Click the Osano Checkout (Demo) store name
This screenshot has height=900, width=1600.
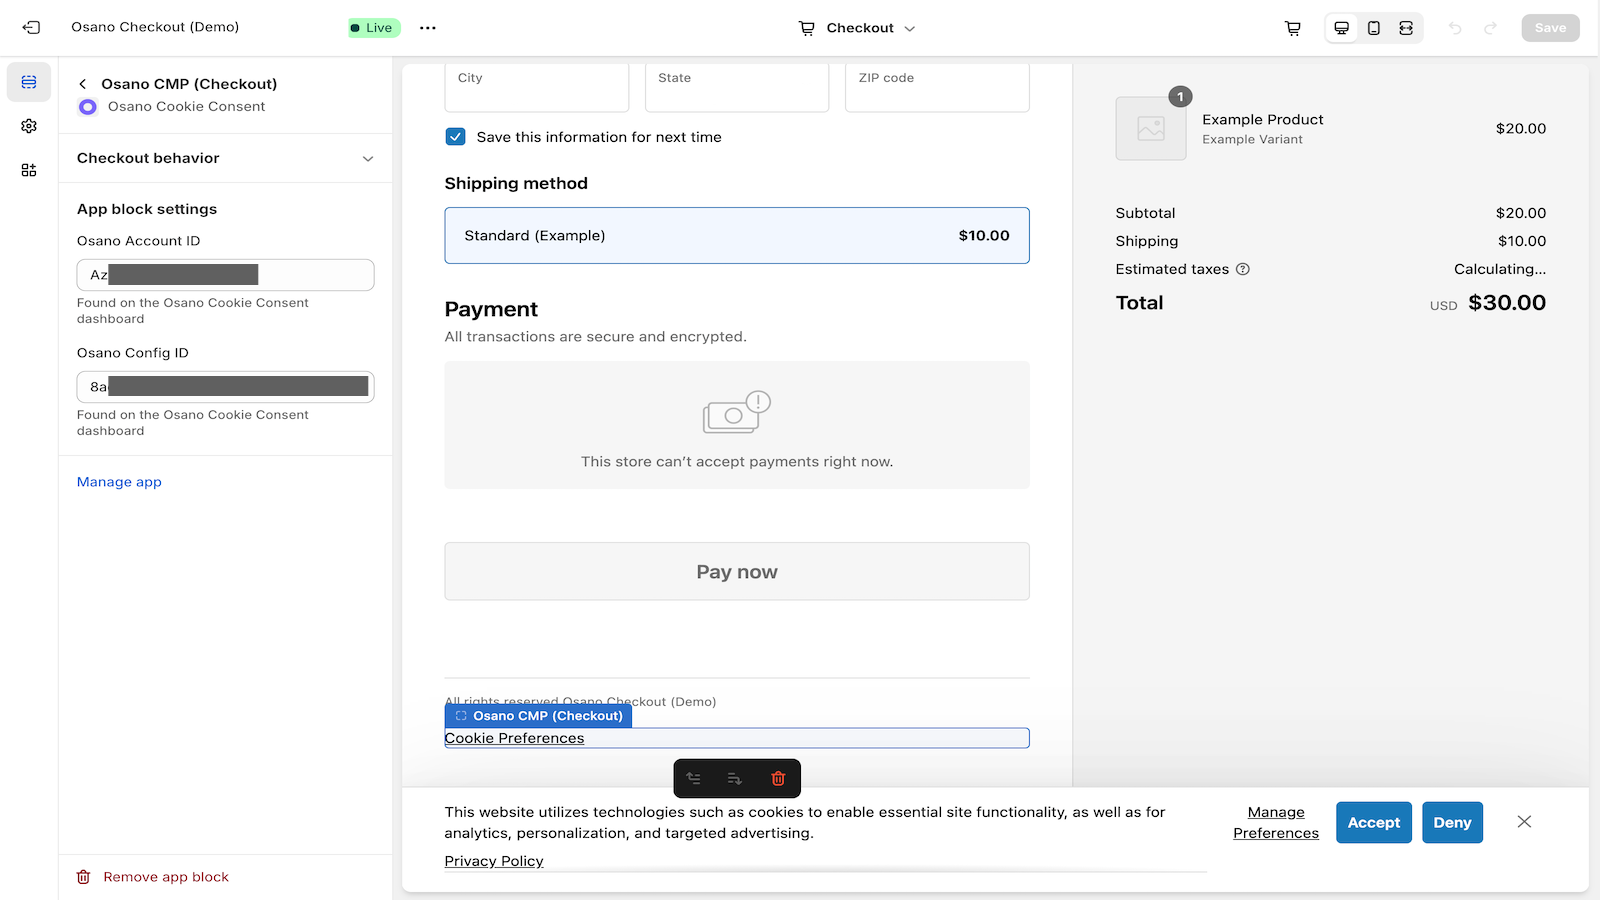point(155,27)
